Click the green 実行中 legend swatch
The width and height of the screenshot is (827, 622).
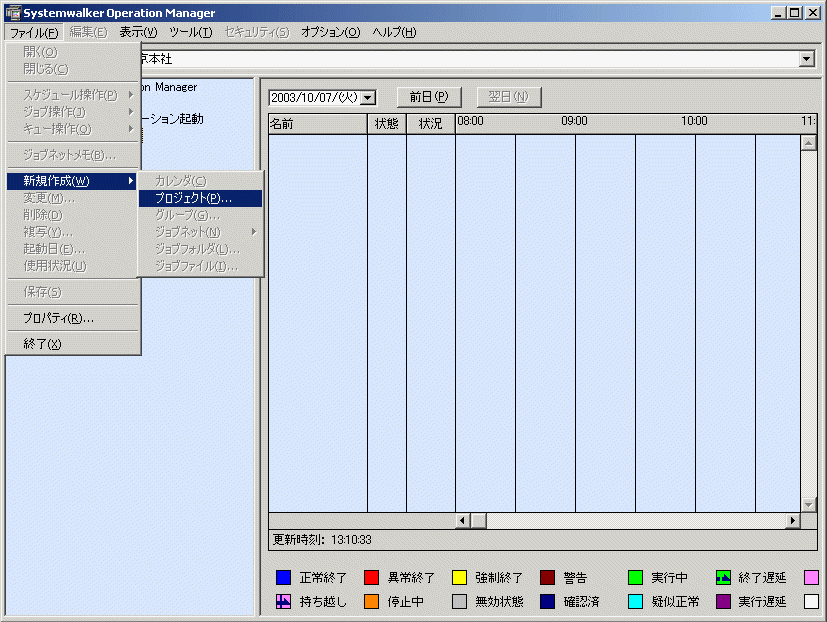coord(636,578)
